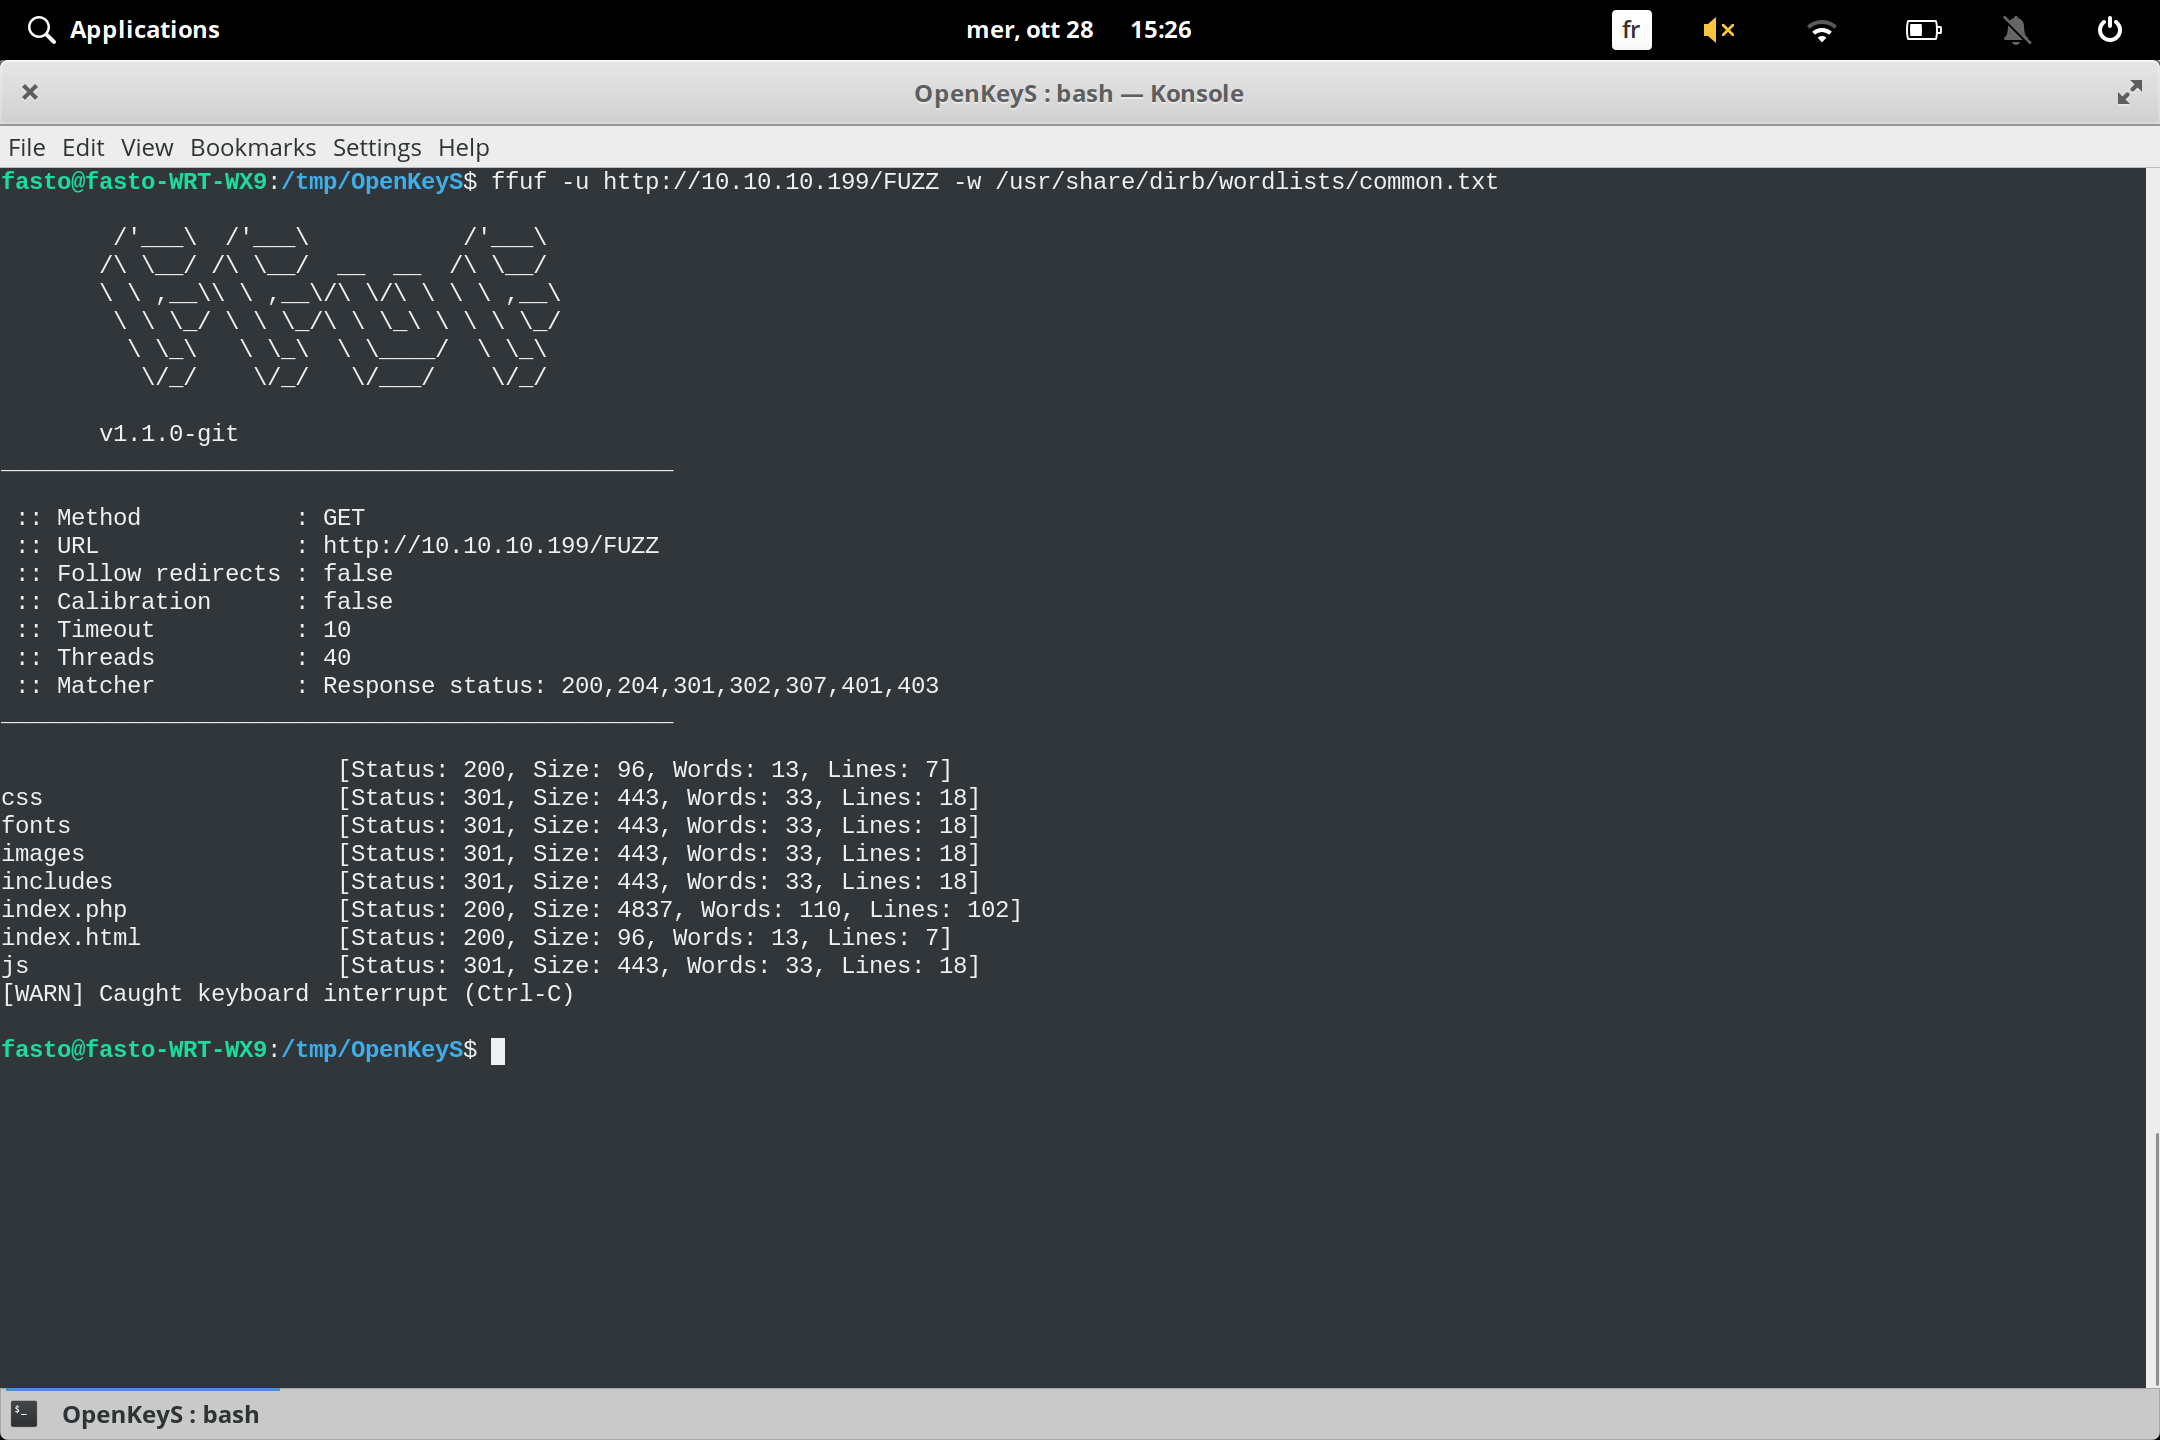
Task: Open the Help menu
Action: tap(463, 147)
